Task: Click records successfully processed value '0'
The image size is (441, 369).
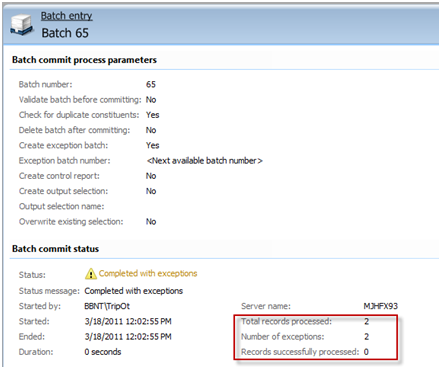Action: [x=366, y=352]
